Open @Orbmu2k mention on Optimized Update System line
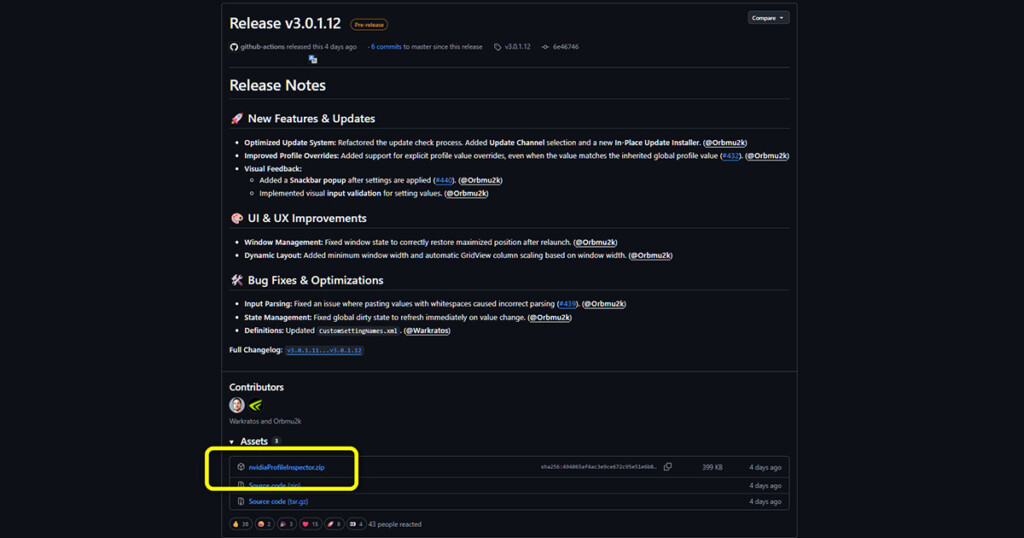Image resolution: width=1024 pixels, height=538 pixels. tap(725, 142)
